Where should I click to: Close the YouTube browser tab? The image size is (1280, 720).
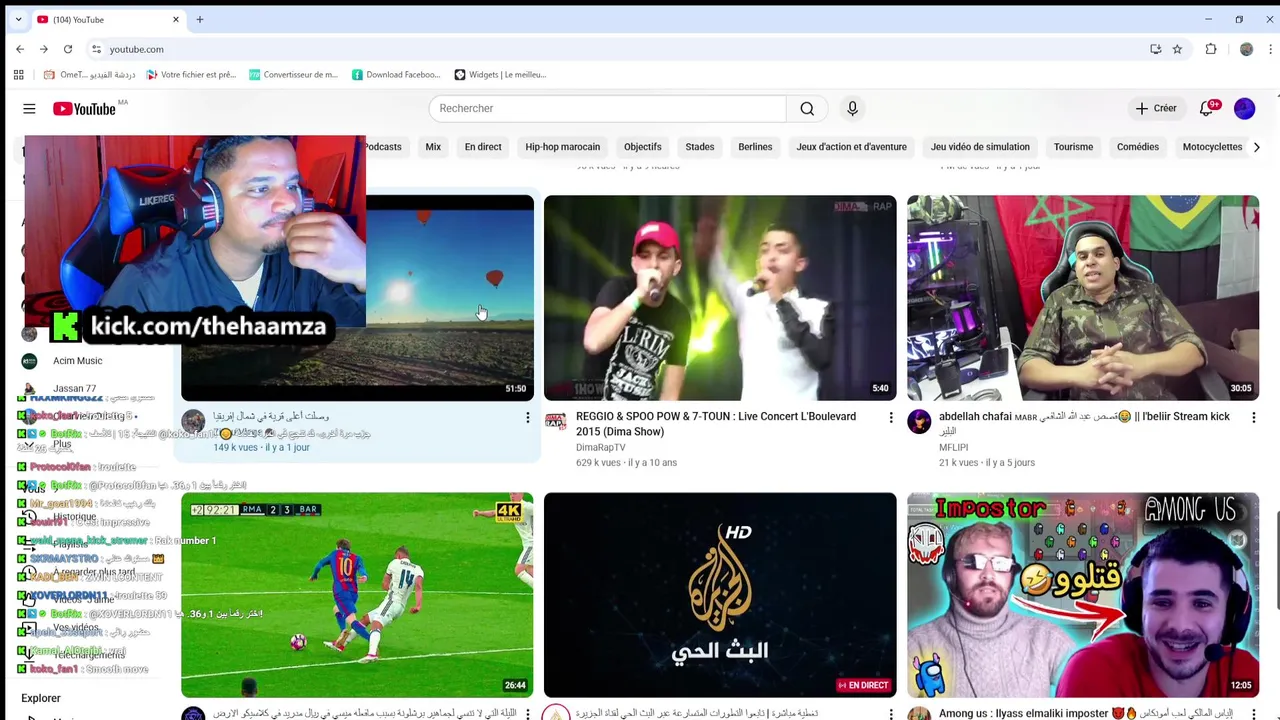coord(176,19)
